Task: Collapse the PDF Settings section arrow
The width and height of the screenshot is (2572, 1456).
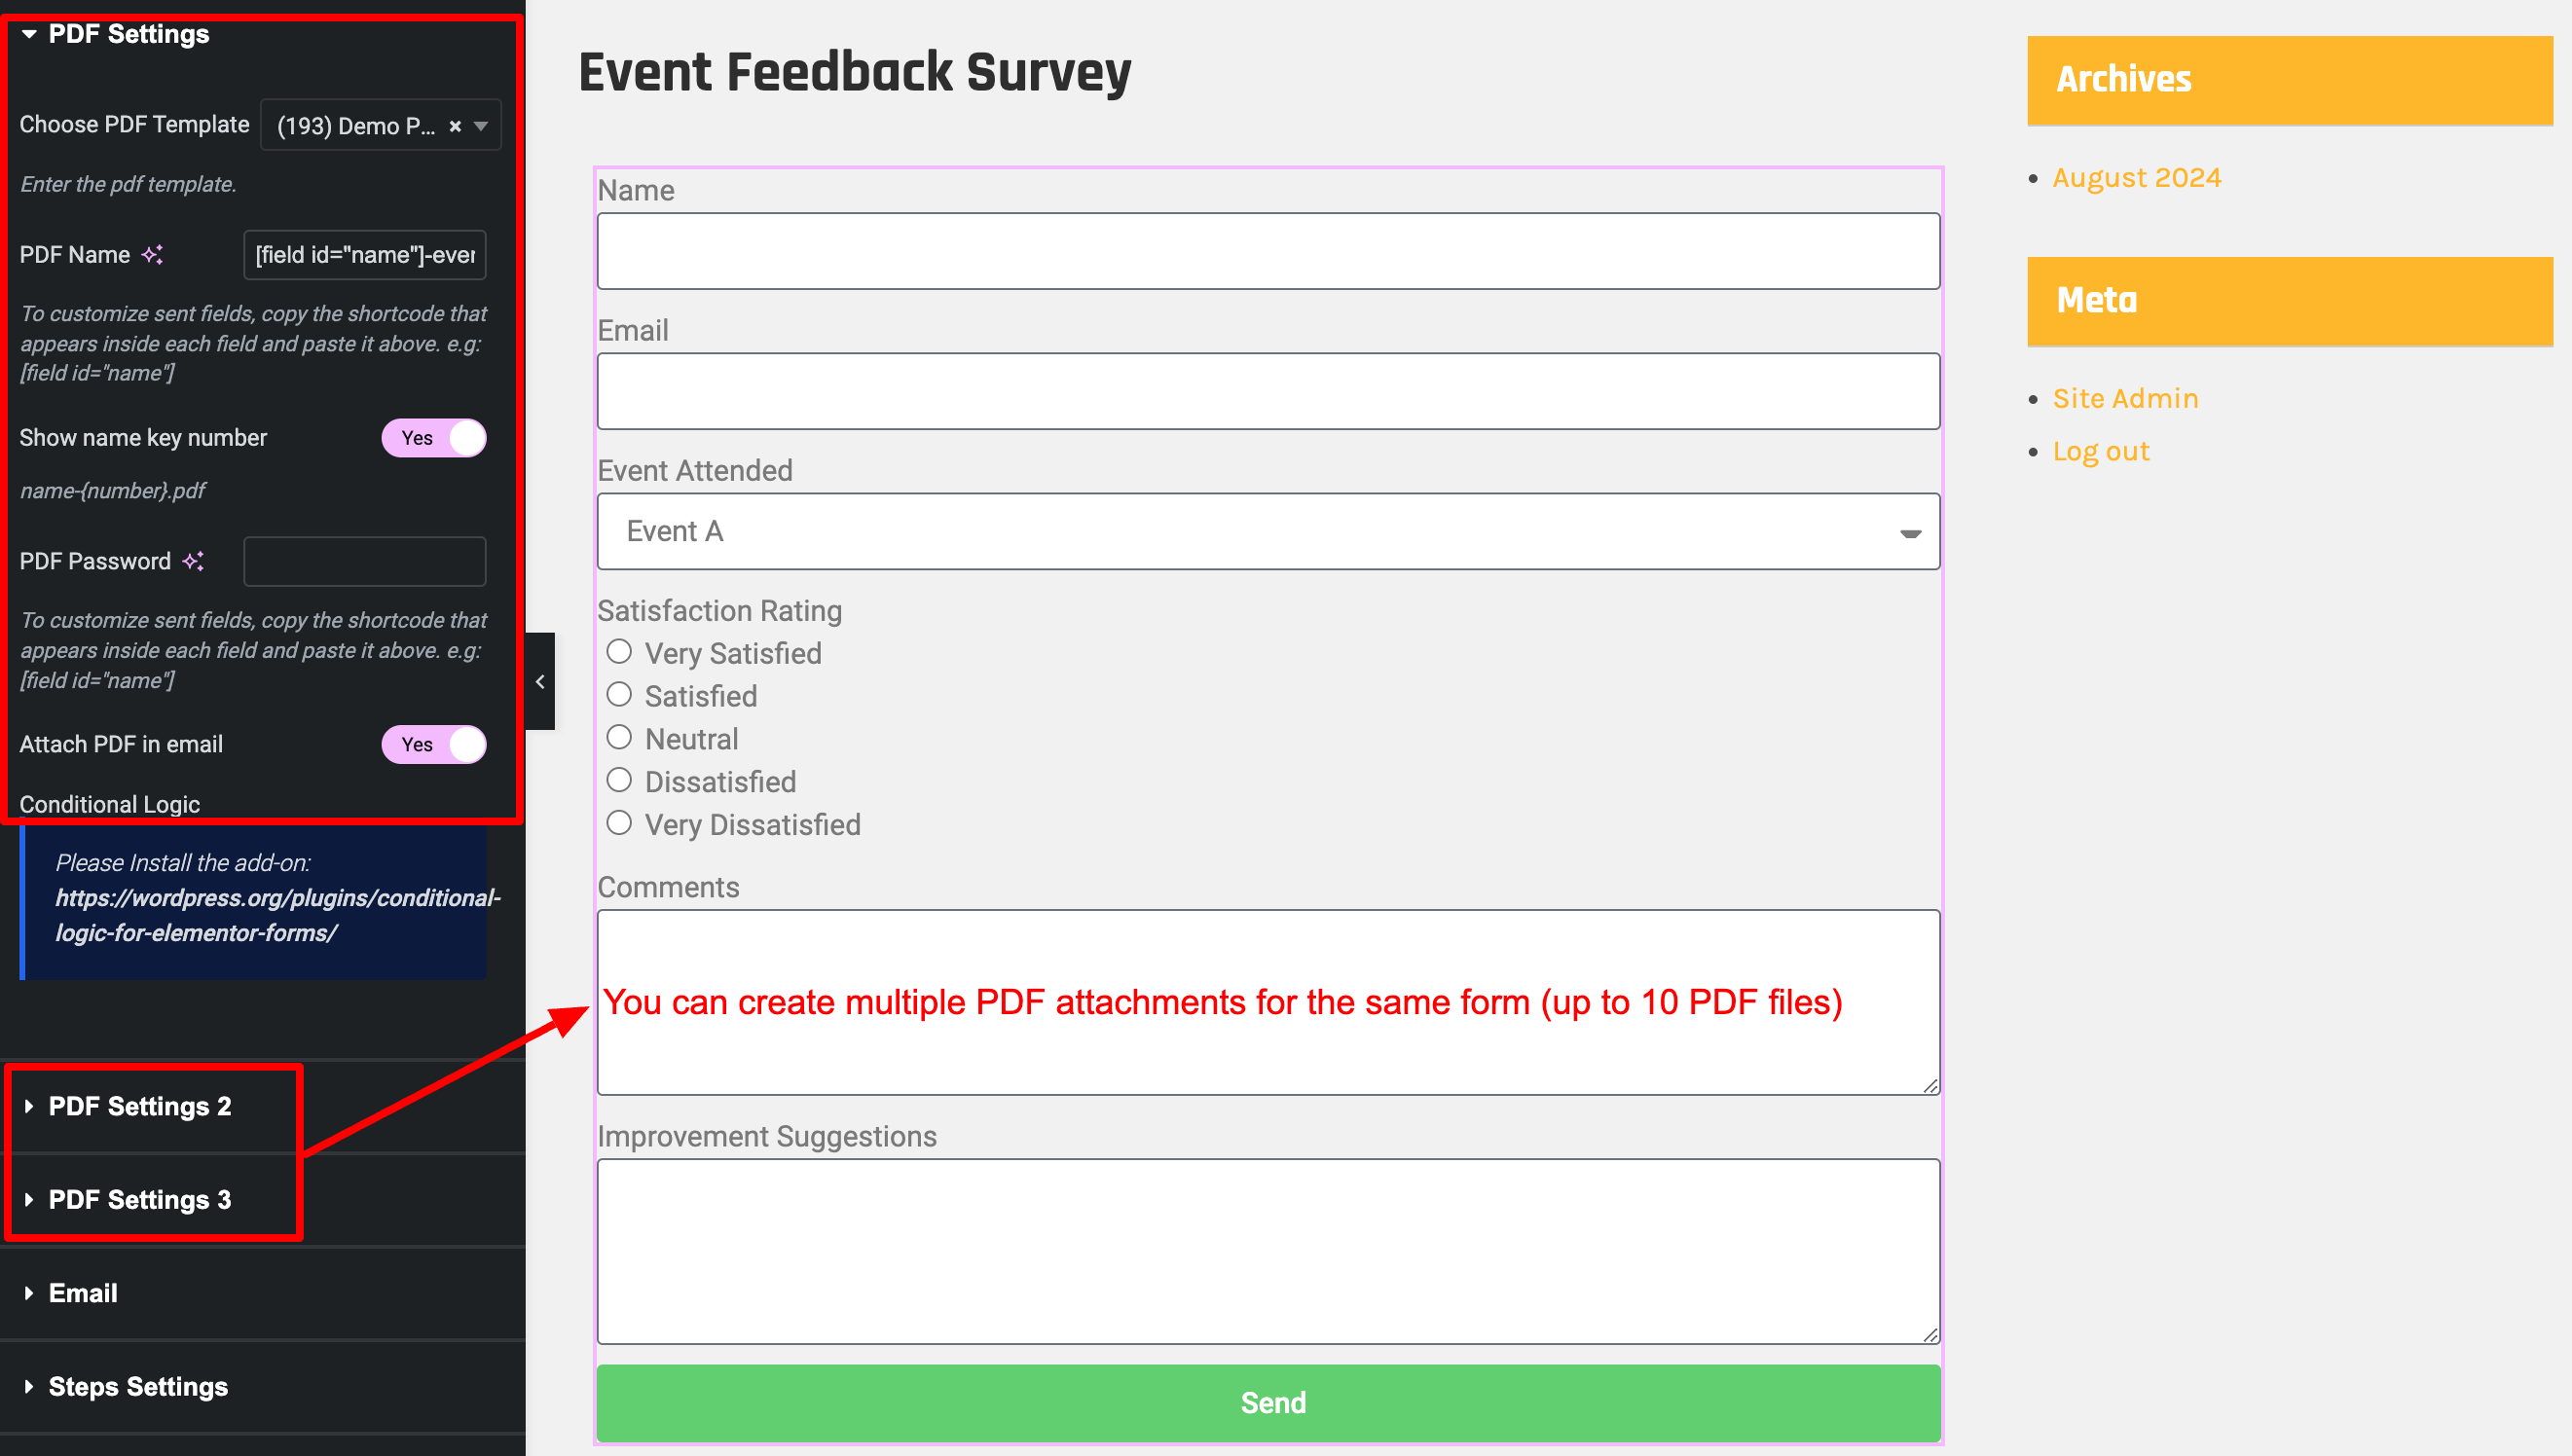Action: pyautogui.click(x=29, y=34)
